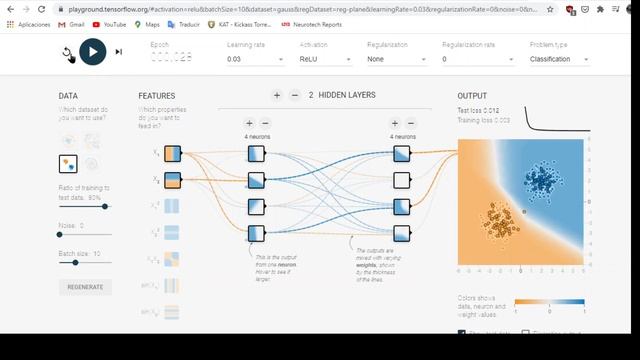Image resolution: width=640 pixels, height=360 pixels.
Task: Select the Gaussian dataset thumbnail
Action: (x=68, y=164)
